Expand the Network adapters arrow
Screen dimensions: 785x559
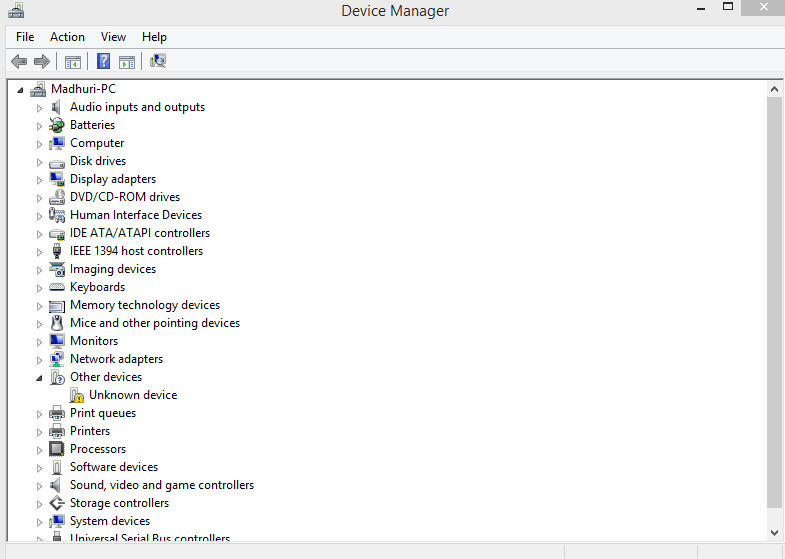pyautogui.click(x=39, y=360)
